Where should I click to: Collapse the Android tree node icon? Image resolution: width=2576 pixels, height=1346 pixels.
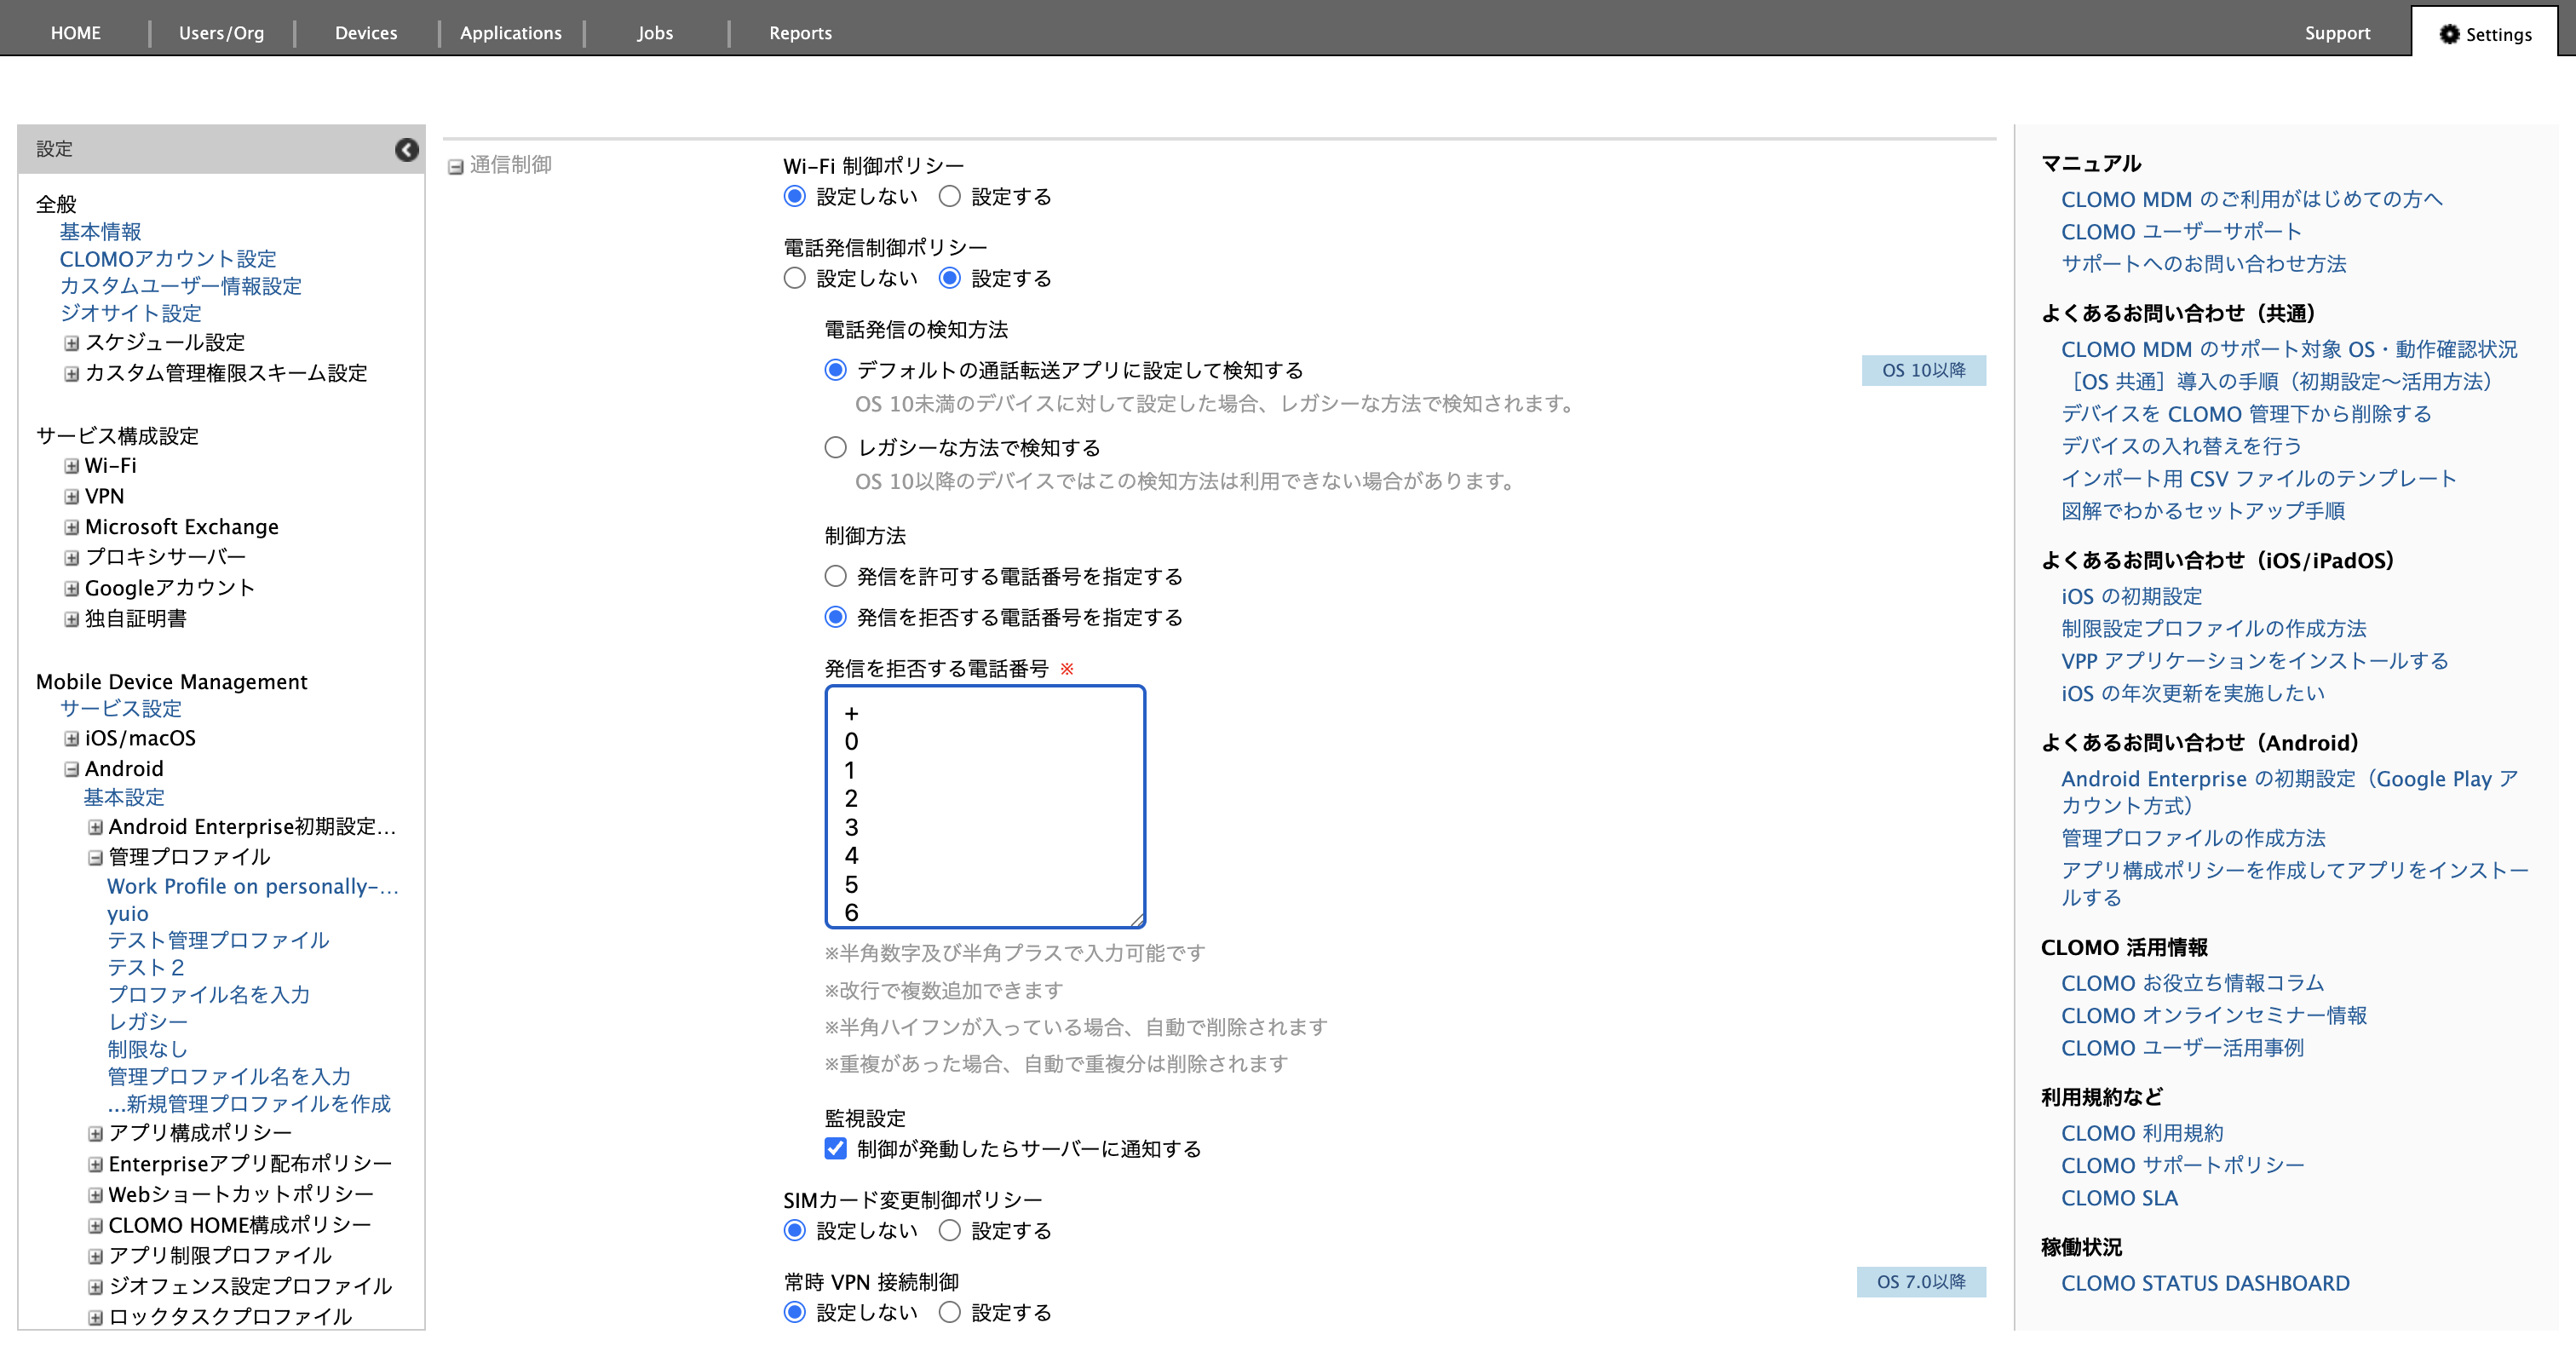tap(72, 769)
